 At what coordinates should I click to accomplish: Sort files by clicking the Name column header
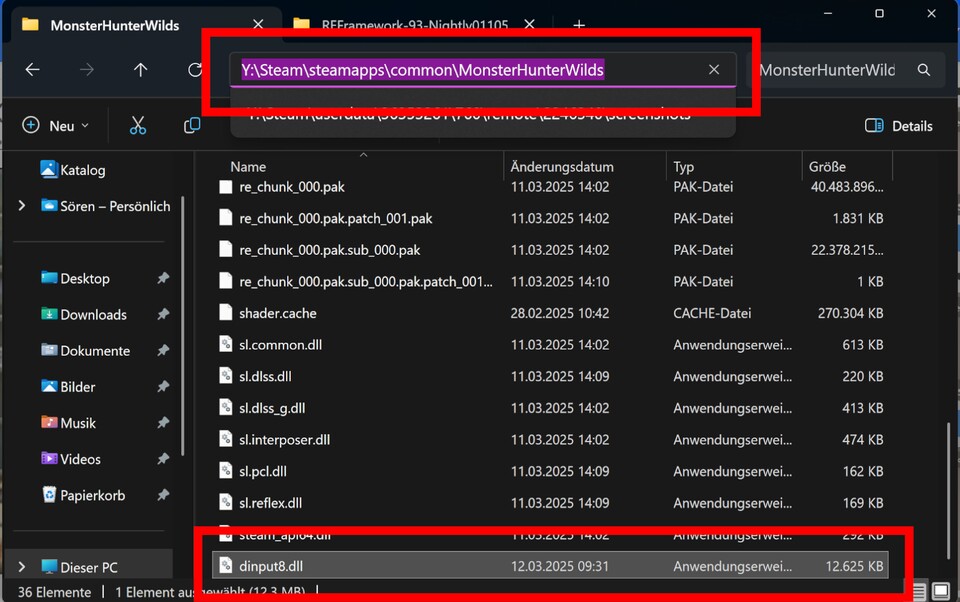(248, 166)
